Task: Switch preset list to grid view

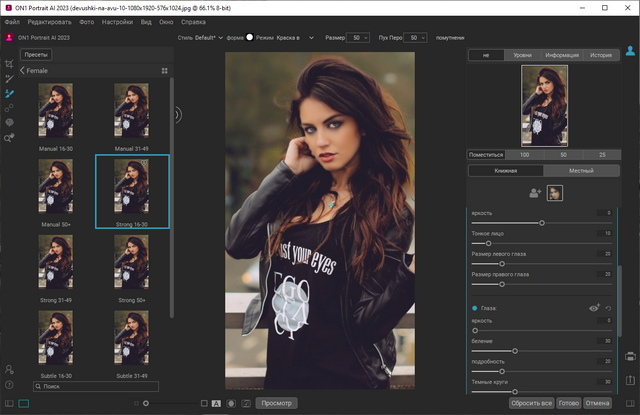Action: click(x=164, y=72)
